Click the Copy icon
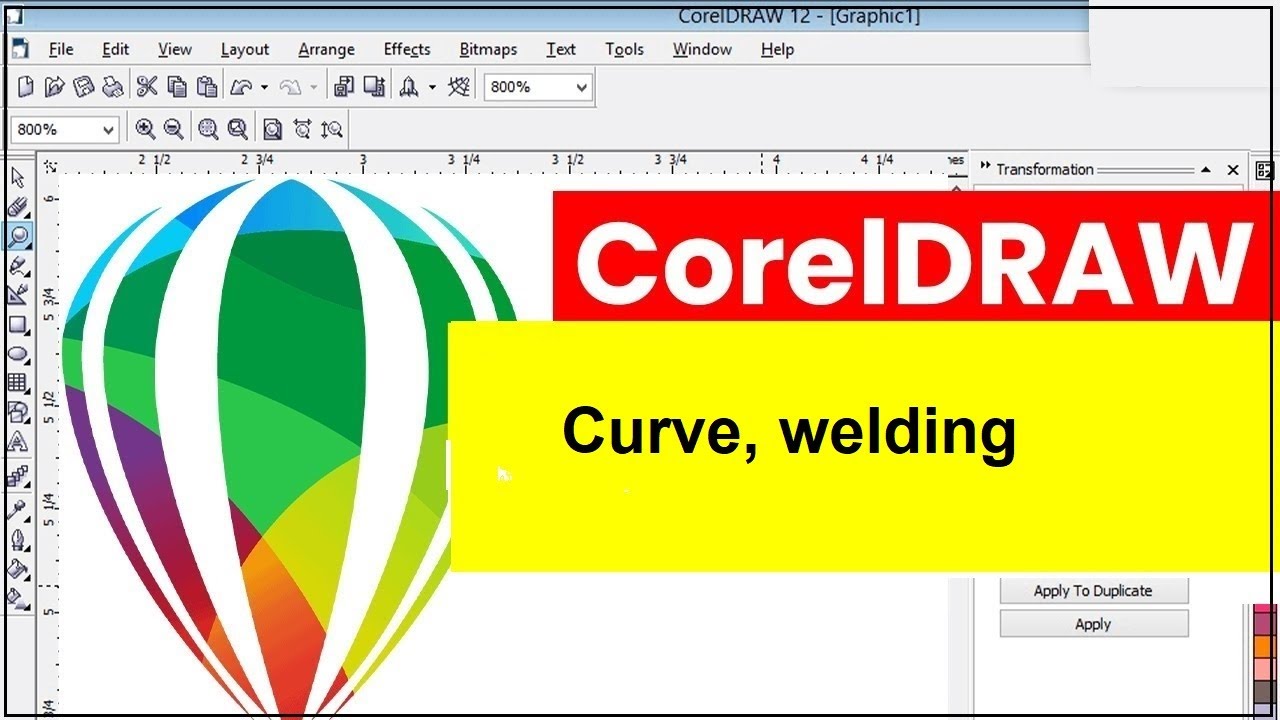Screen dimensions: 1280x720 pyautogui.click(x=177, y=87)
